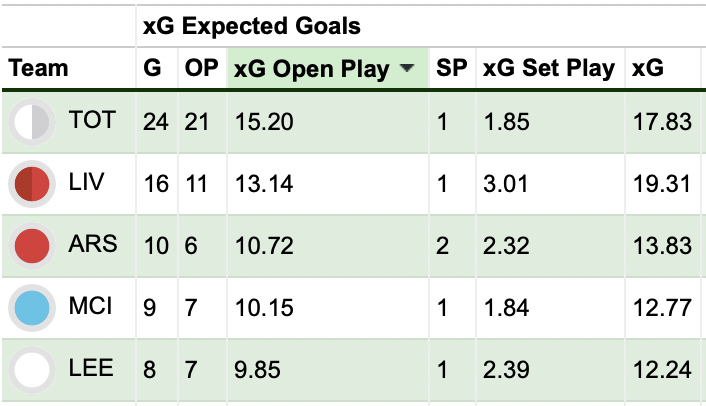
Task: Select the Team column header
Action: 38,68
